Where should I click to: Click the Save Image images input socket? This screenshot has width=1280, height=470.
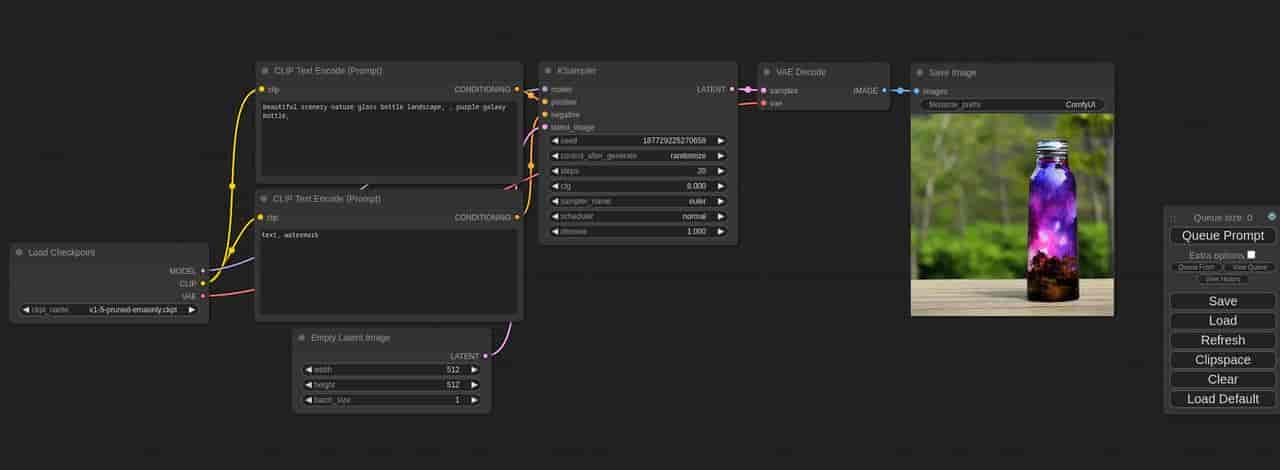(x=917, y=91)
